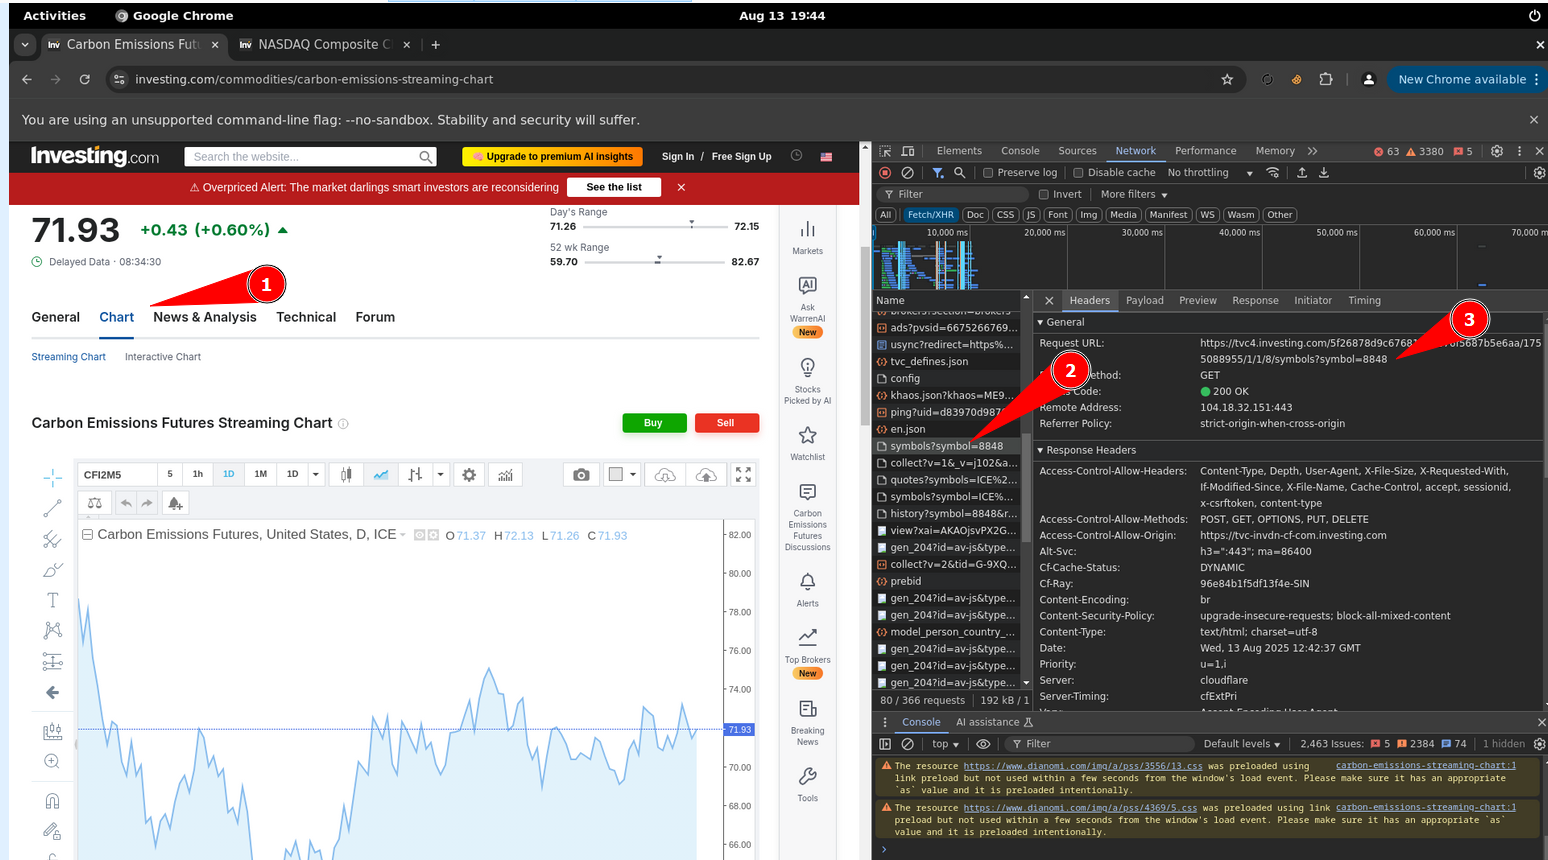Enable the Preserve log checkbox

988,173
